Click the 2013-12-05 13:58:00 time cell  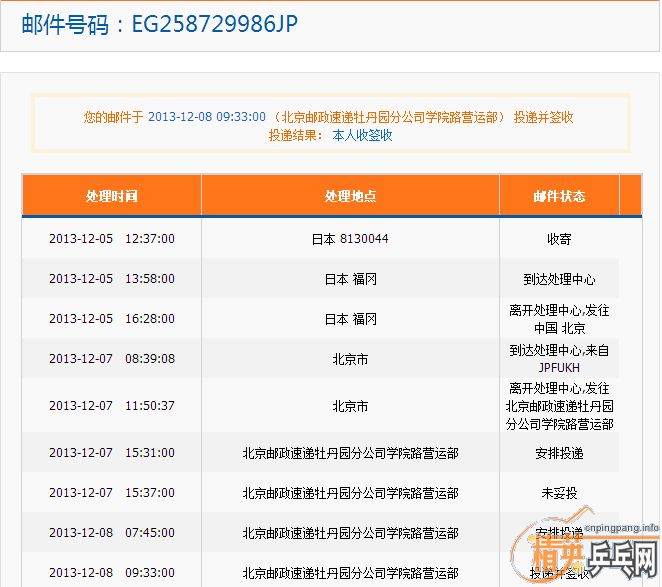[x=111, y=279]
